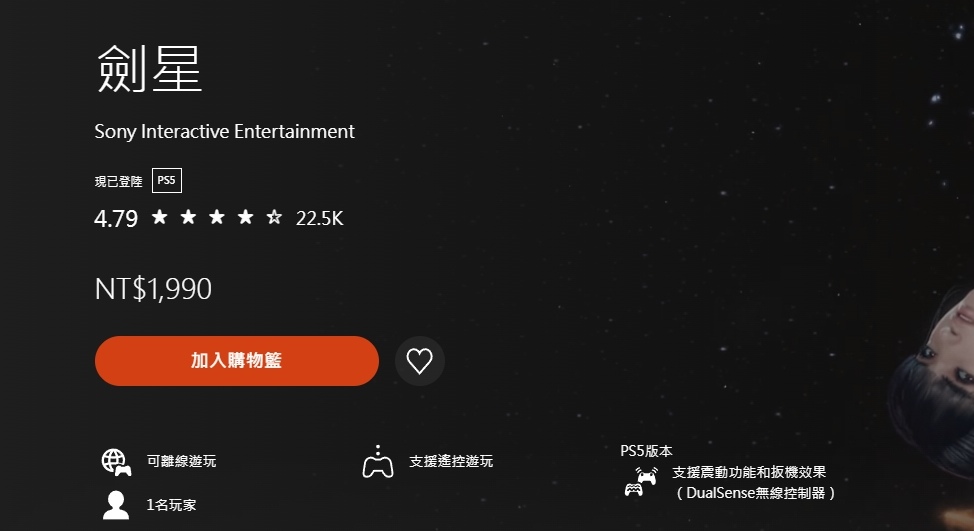Click the PS5版本 heading
974x531 pixels.
(x=646, y=451)
